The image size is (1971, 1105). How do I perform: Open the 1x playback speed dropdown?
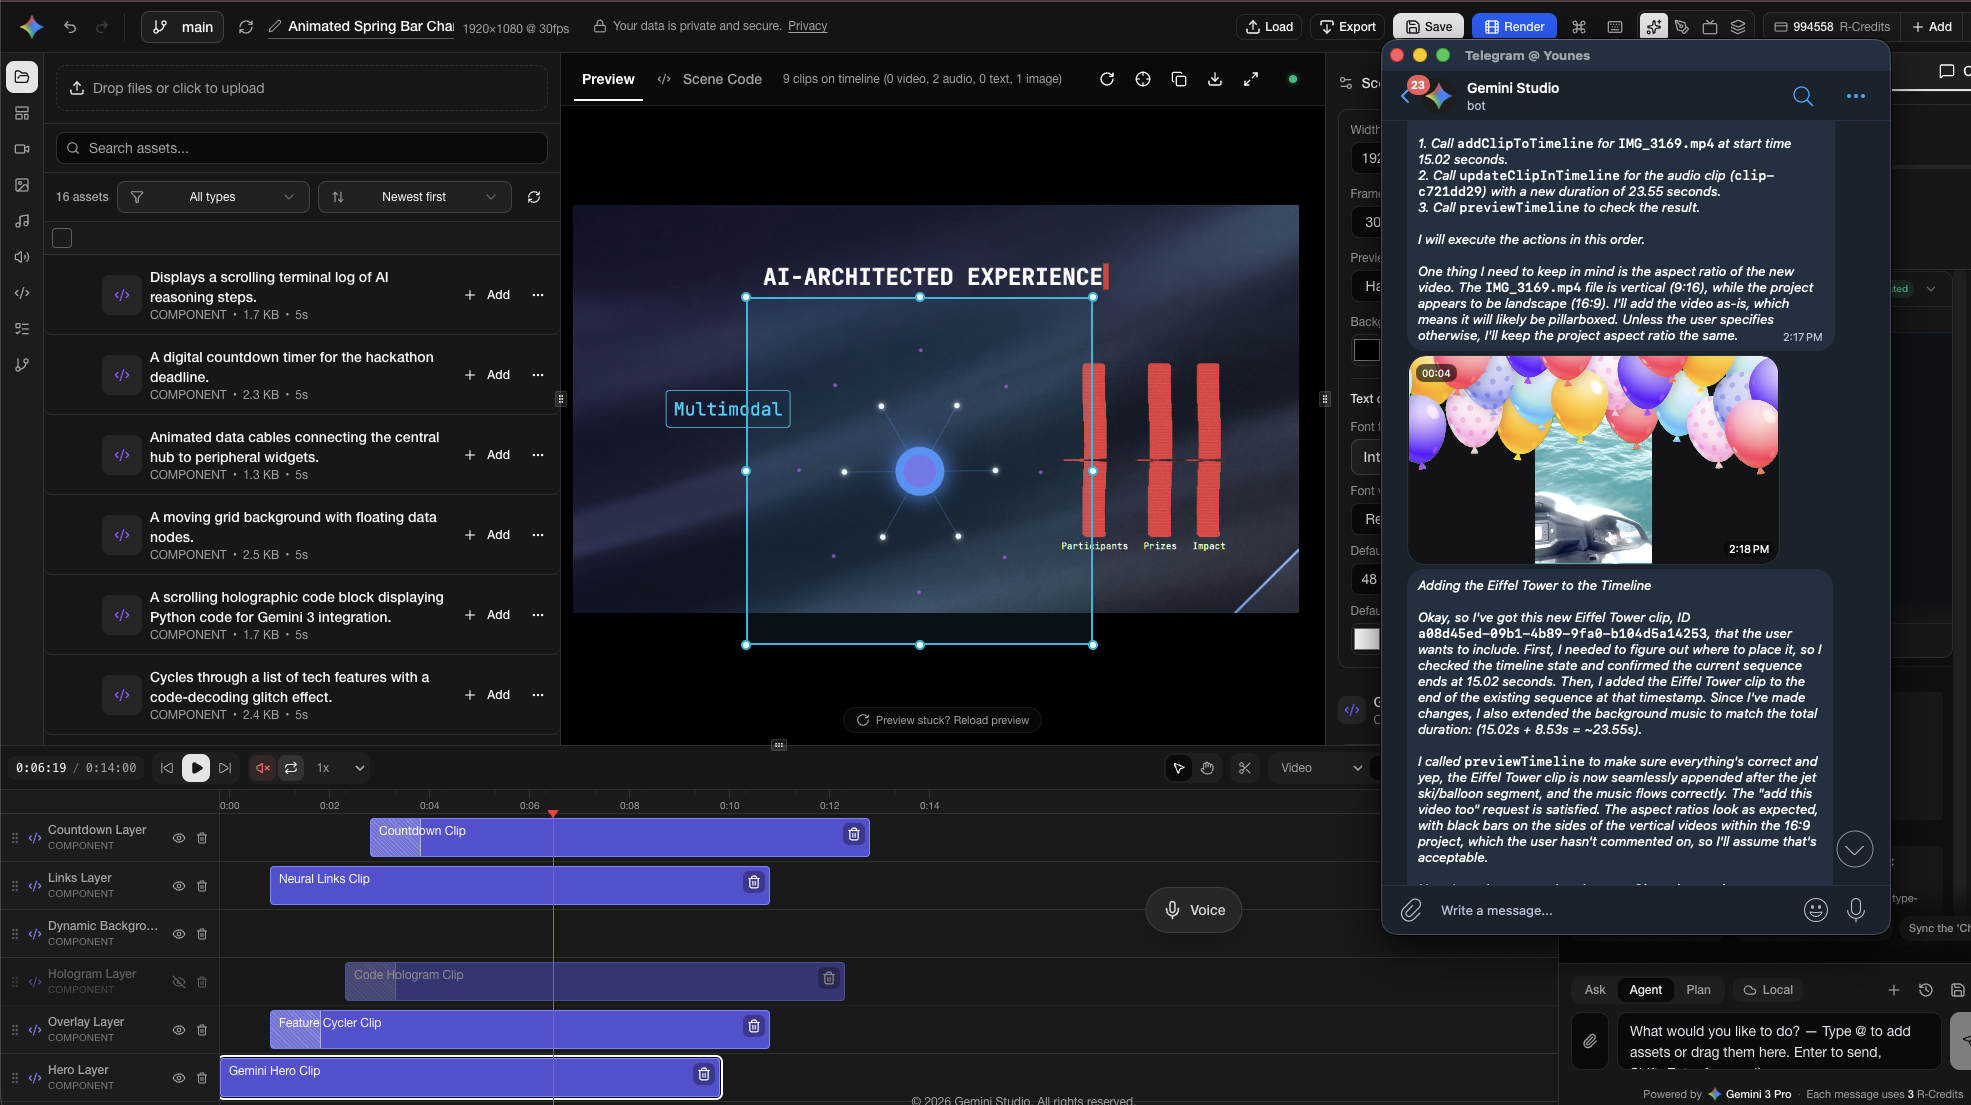340,768
